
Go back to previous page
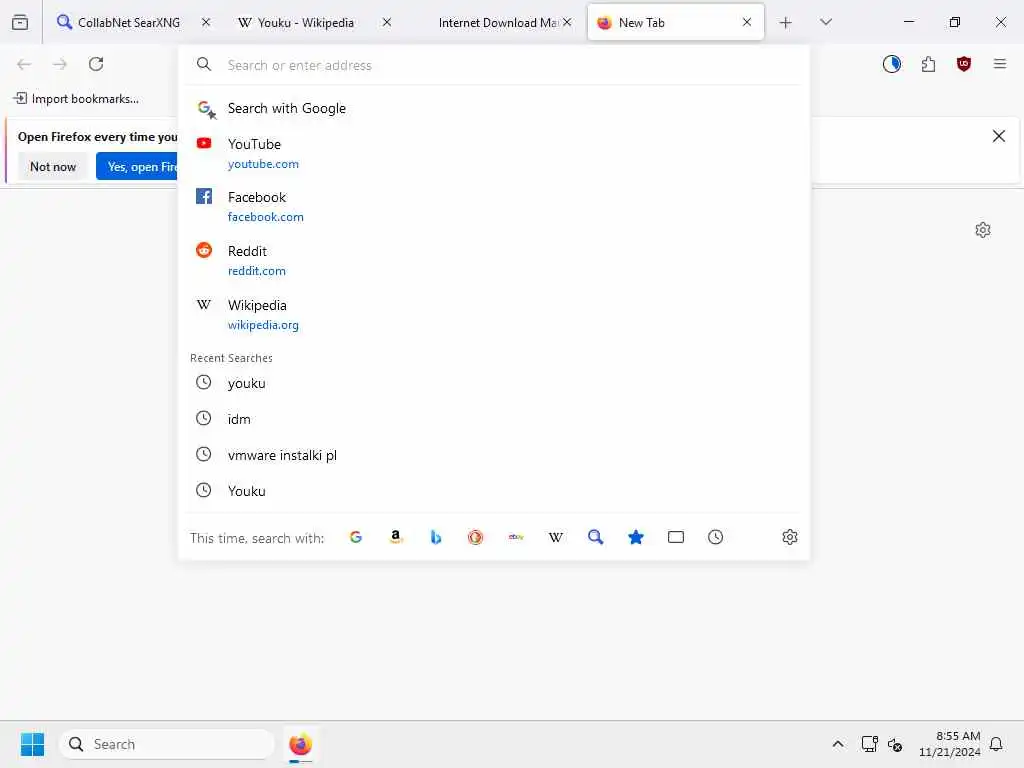pyautogui.click(x=24, y=64)
